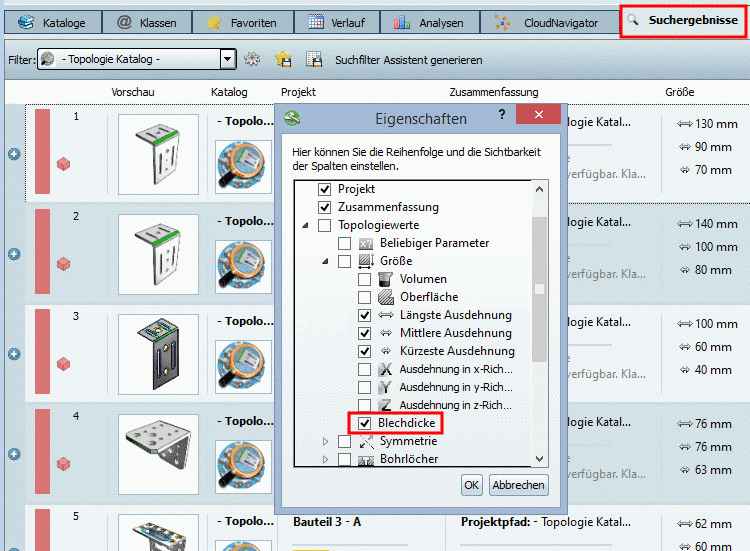Click the filter settings gear icon
This screenshot has width=750, height=551.
click(252, 59)
